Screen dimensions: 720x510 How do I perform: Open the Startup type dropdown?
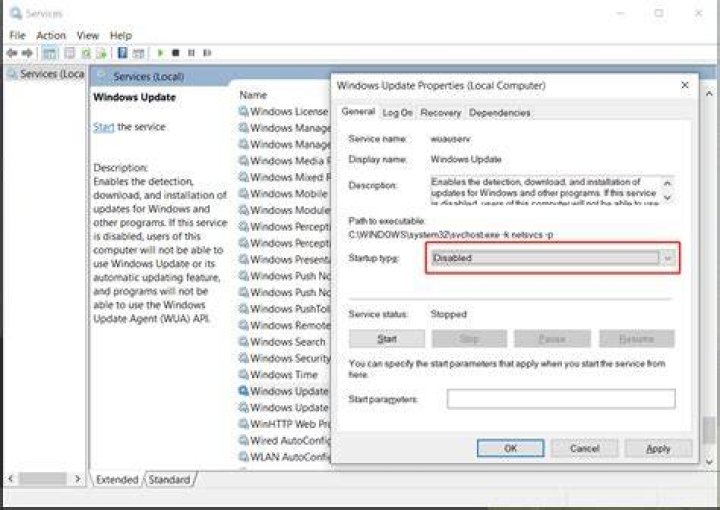[x=553, y=258]
